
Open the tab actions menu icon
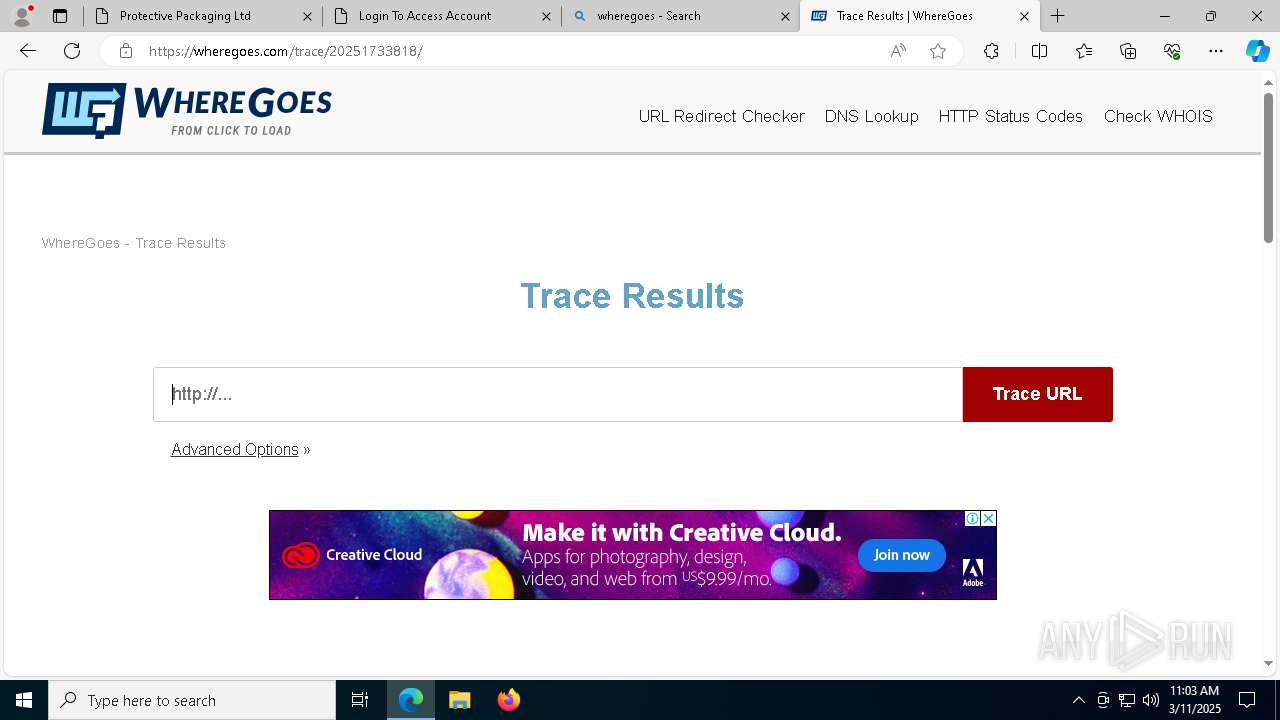click(x=60, y=16)
